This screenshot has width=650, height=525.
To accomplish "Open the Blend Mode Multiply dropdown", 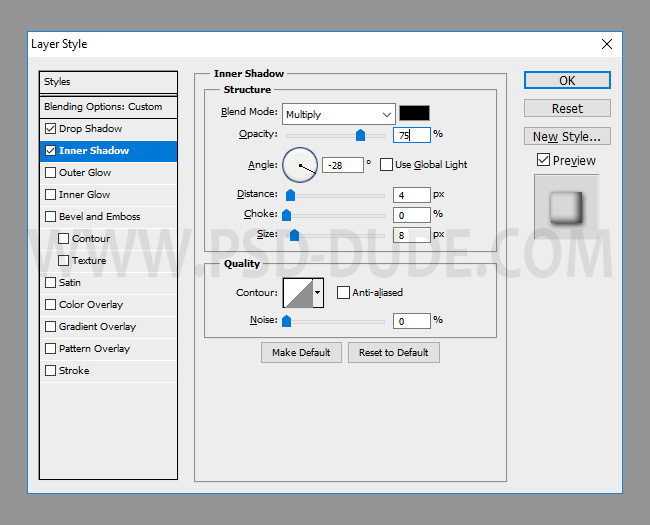I will pyautogui.click(x=338, y=114).
